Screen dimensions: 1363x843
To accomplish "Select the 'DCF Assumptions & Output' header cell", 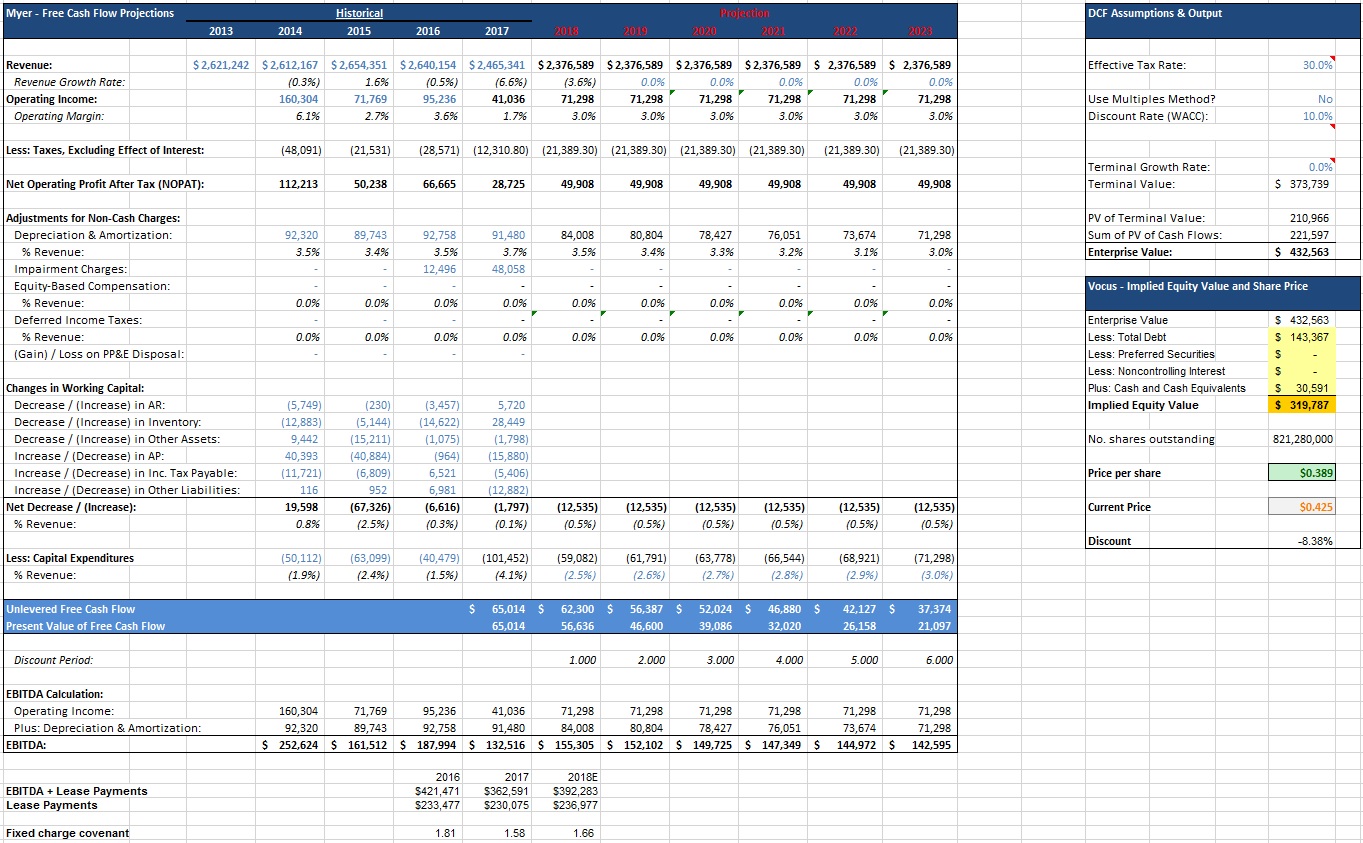I will 1156,13.
